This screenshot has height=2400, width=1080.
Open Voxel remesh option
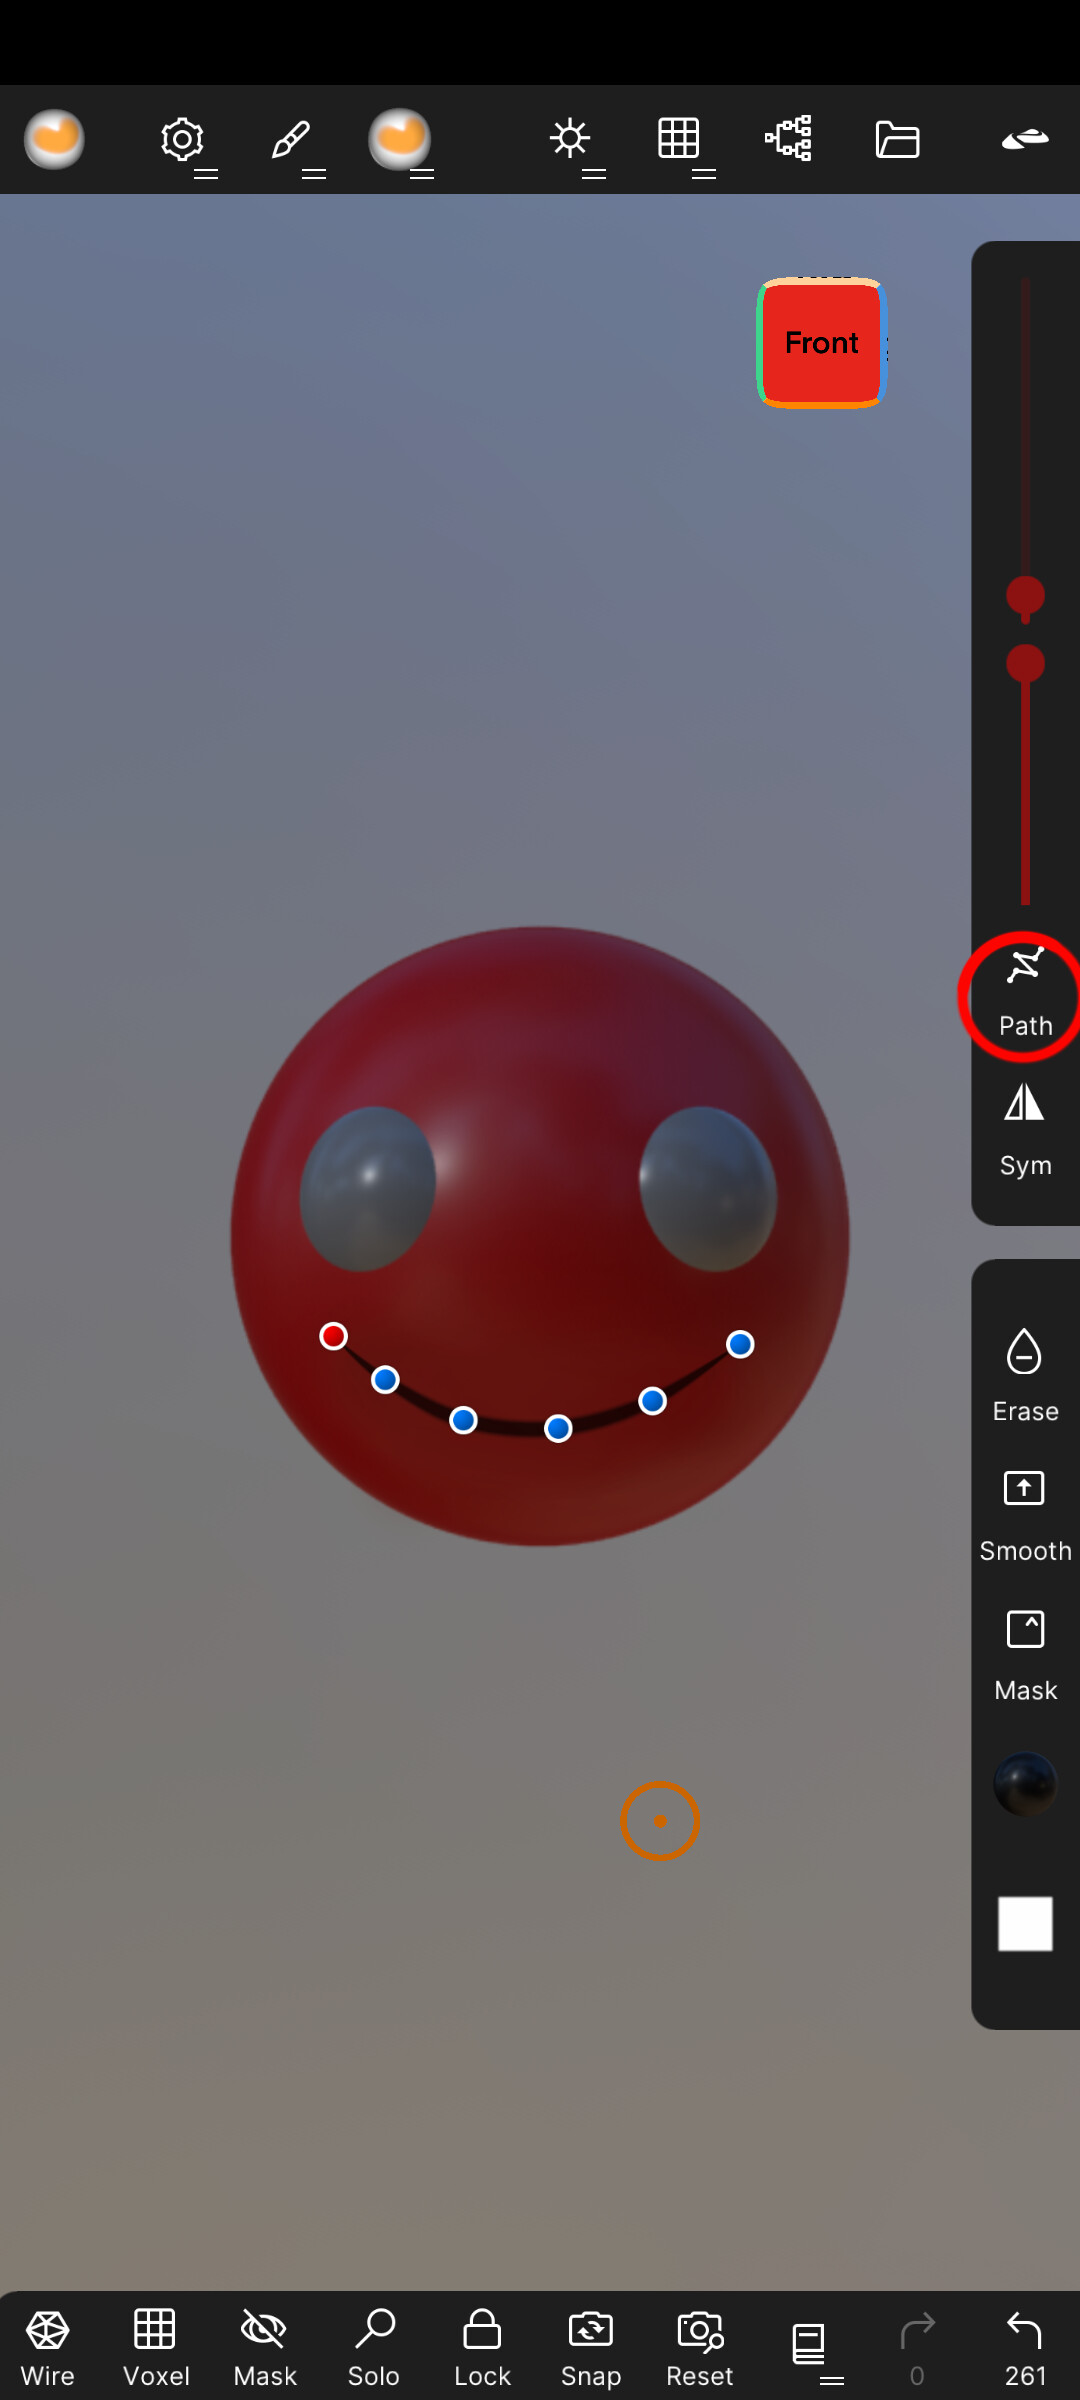[156, 2348]
